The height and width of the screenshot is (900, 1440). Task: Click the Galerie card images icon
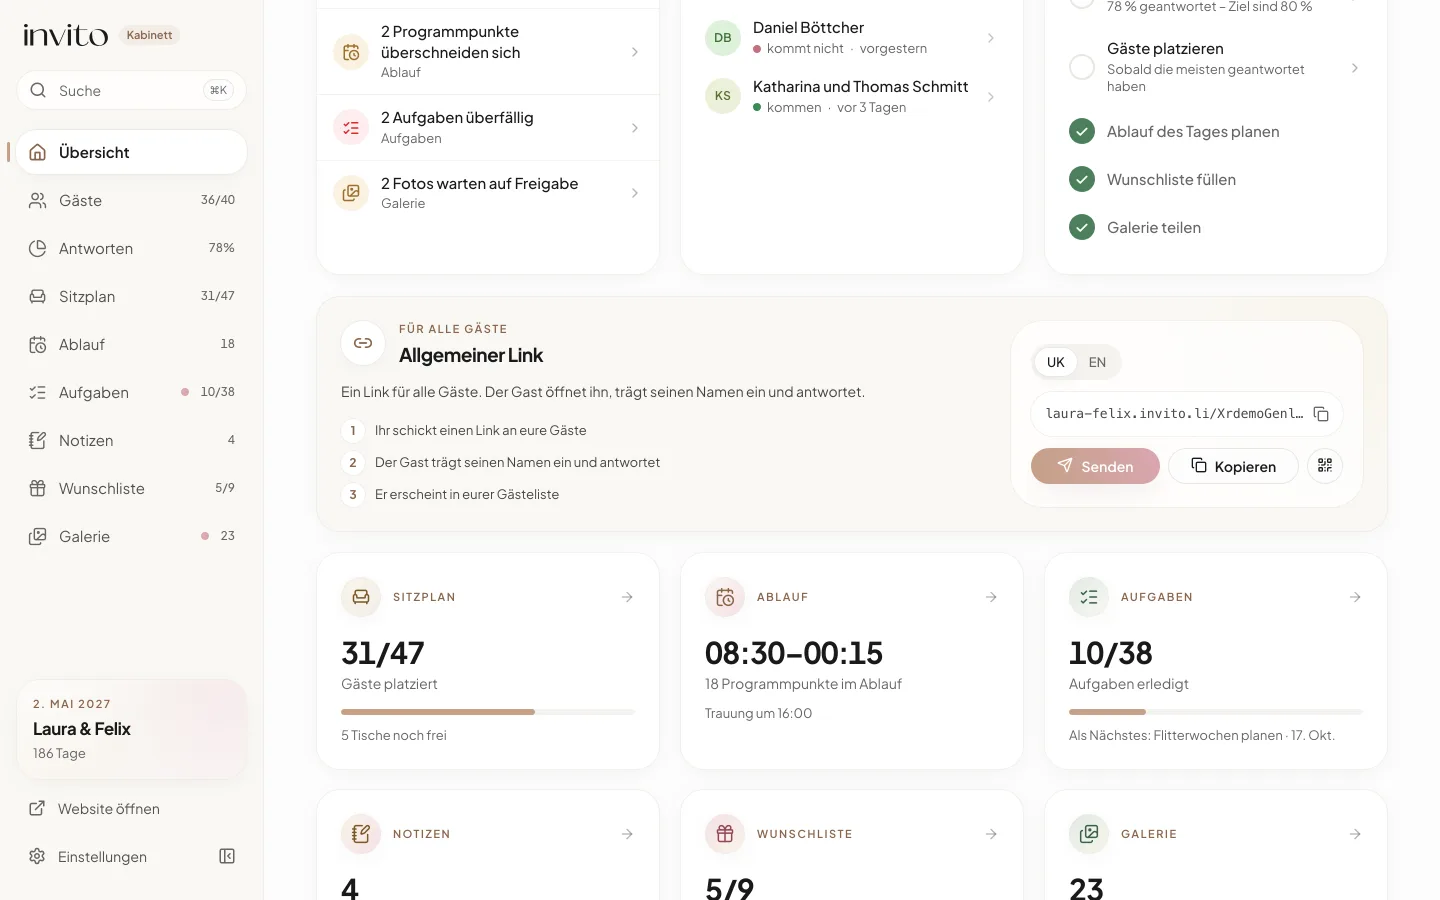pyautogui.click(x=1089, y=834)
